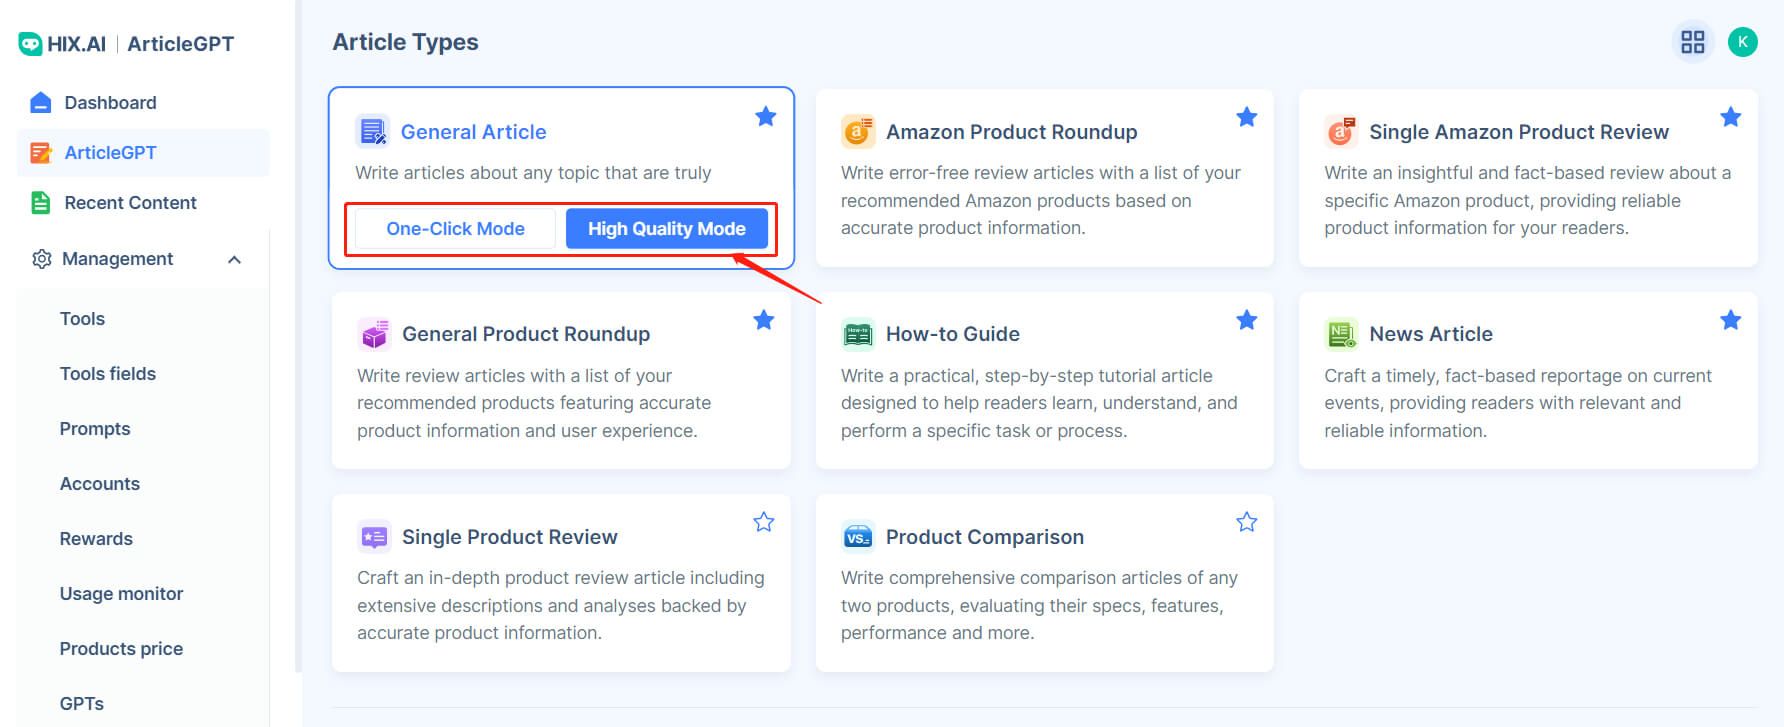Favorite Product Comparison with its star
This screenshot has width=1784, height=727.
1247,522
